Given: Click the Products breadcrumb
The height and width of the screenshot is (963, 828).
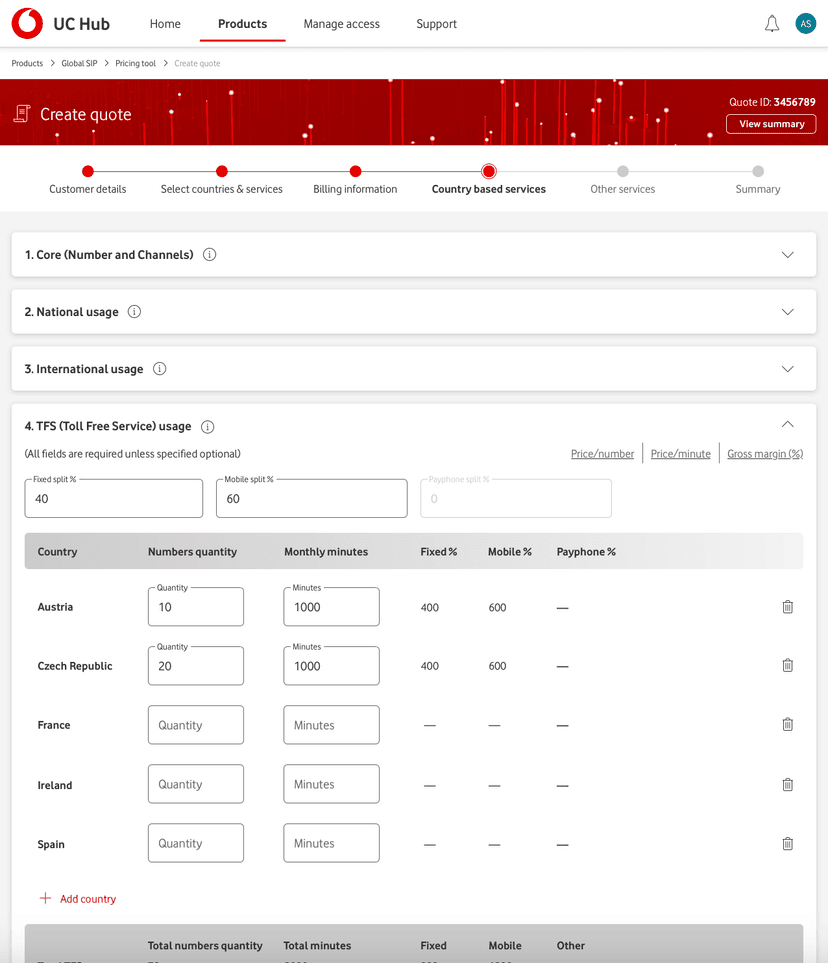Looking at the screenshot, I should (x=27, y=63).
